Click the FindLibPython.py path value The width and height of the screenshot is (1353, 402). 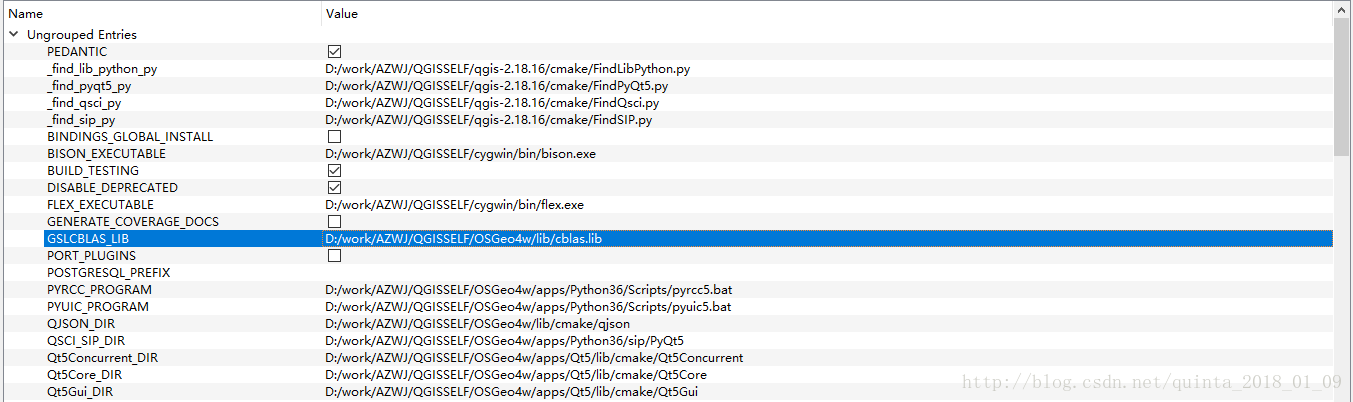pyautogui.click(x=508, y=69)
